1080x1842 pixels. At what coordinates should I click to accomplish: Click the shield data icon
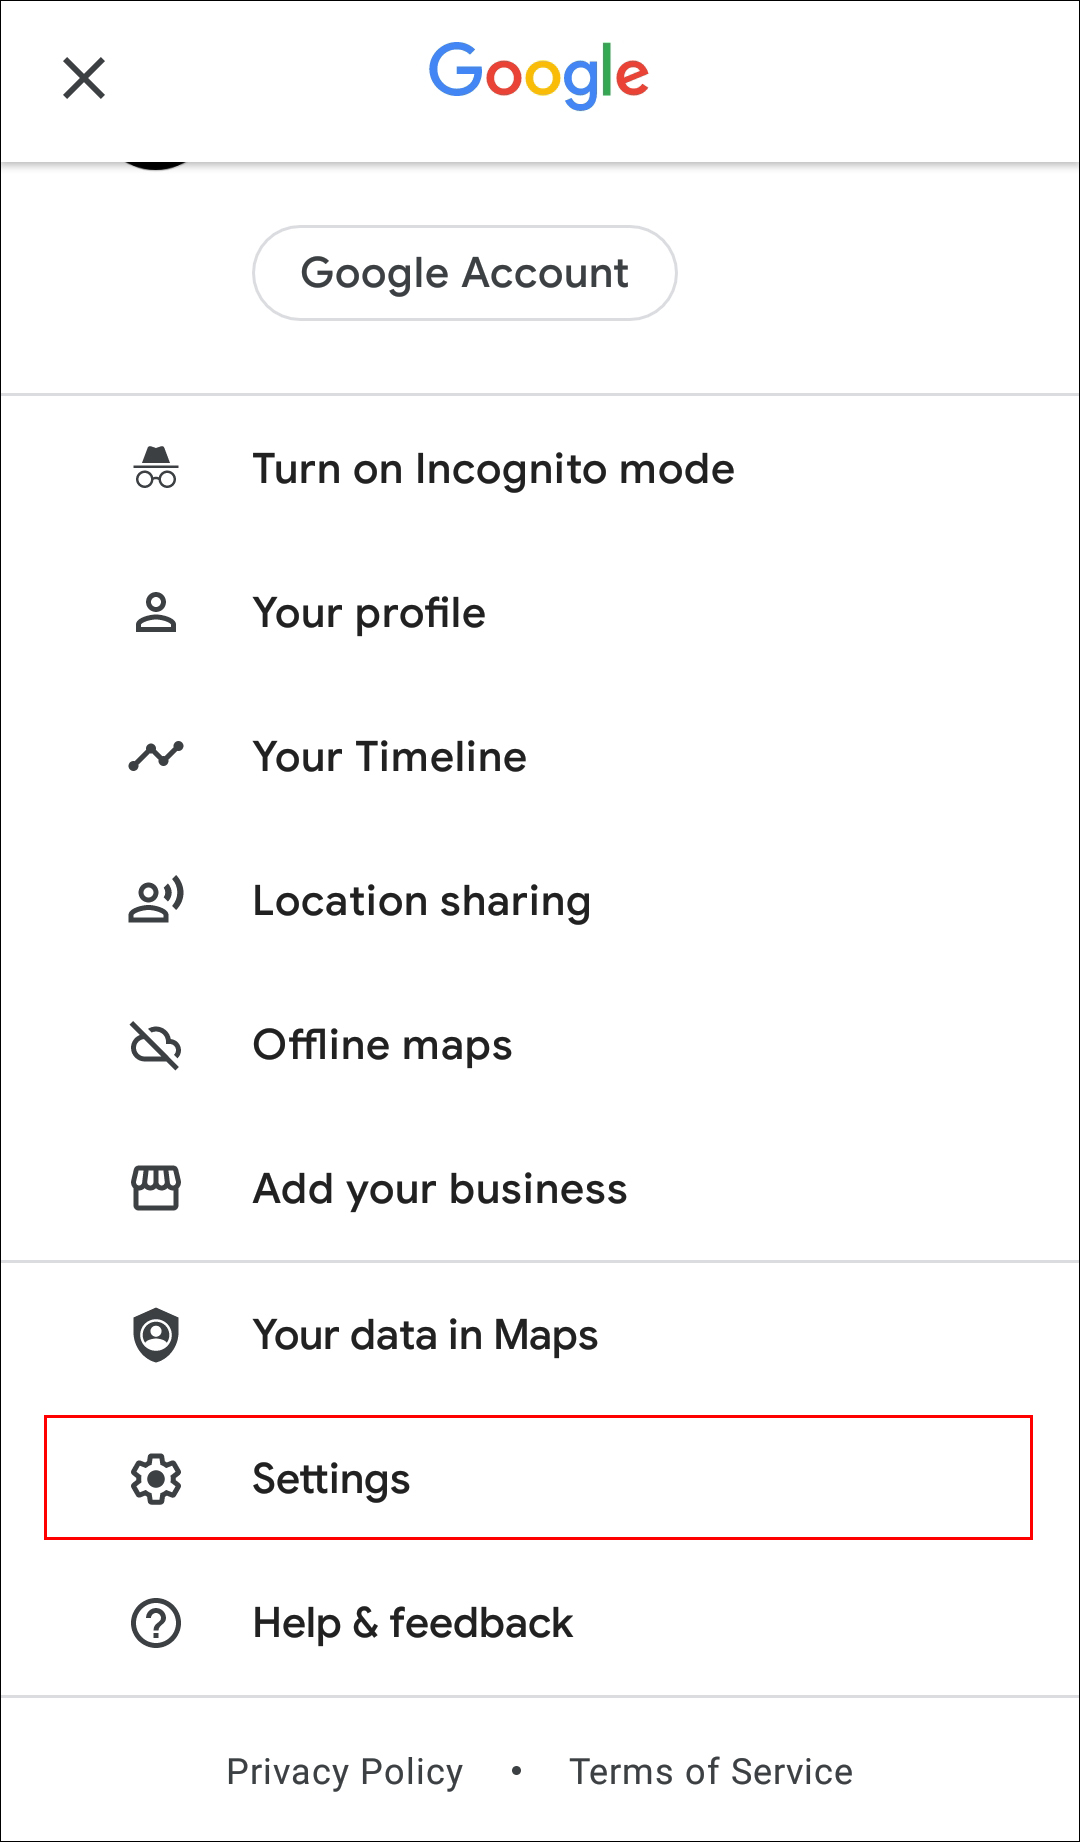[x=156, y=1335]
